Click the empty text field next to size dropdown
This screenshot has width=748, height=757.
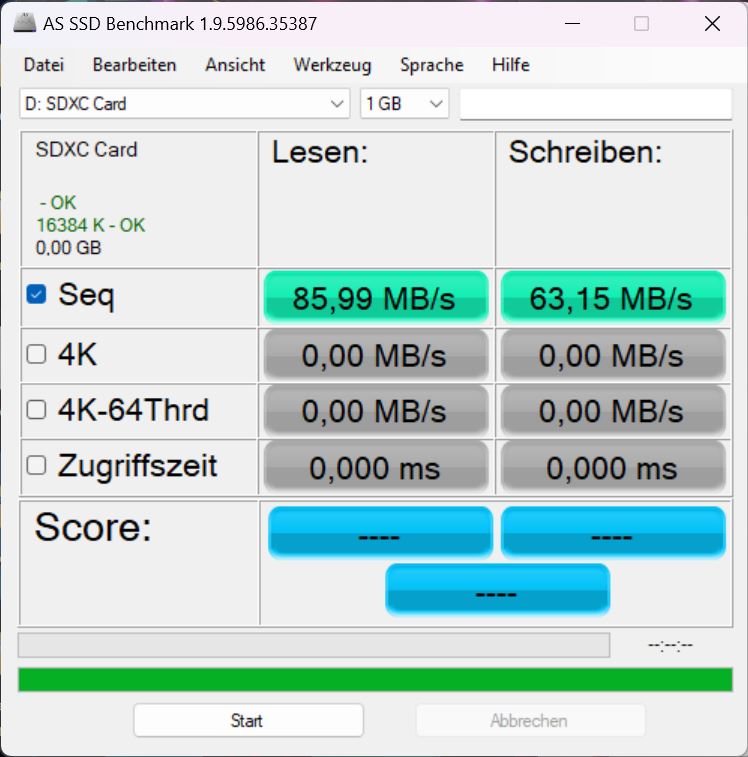[596, 103]
